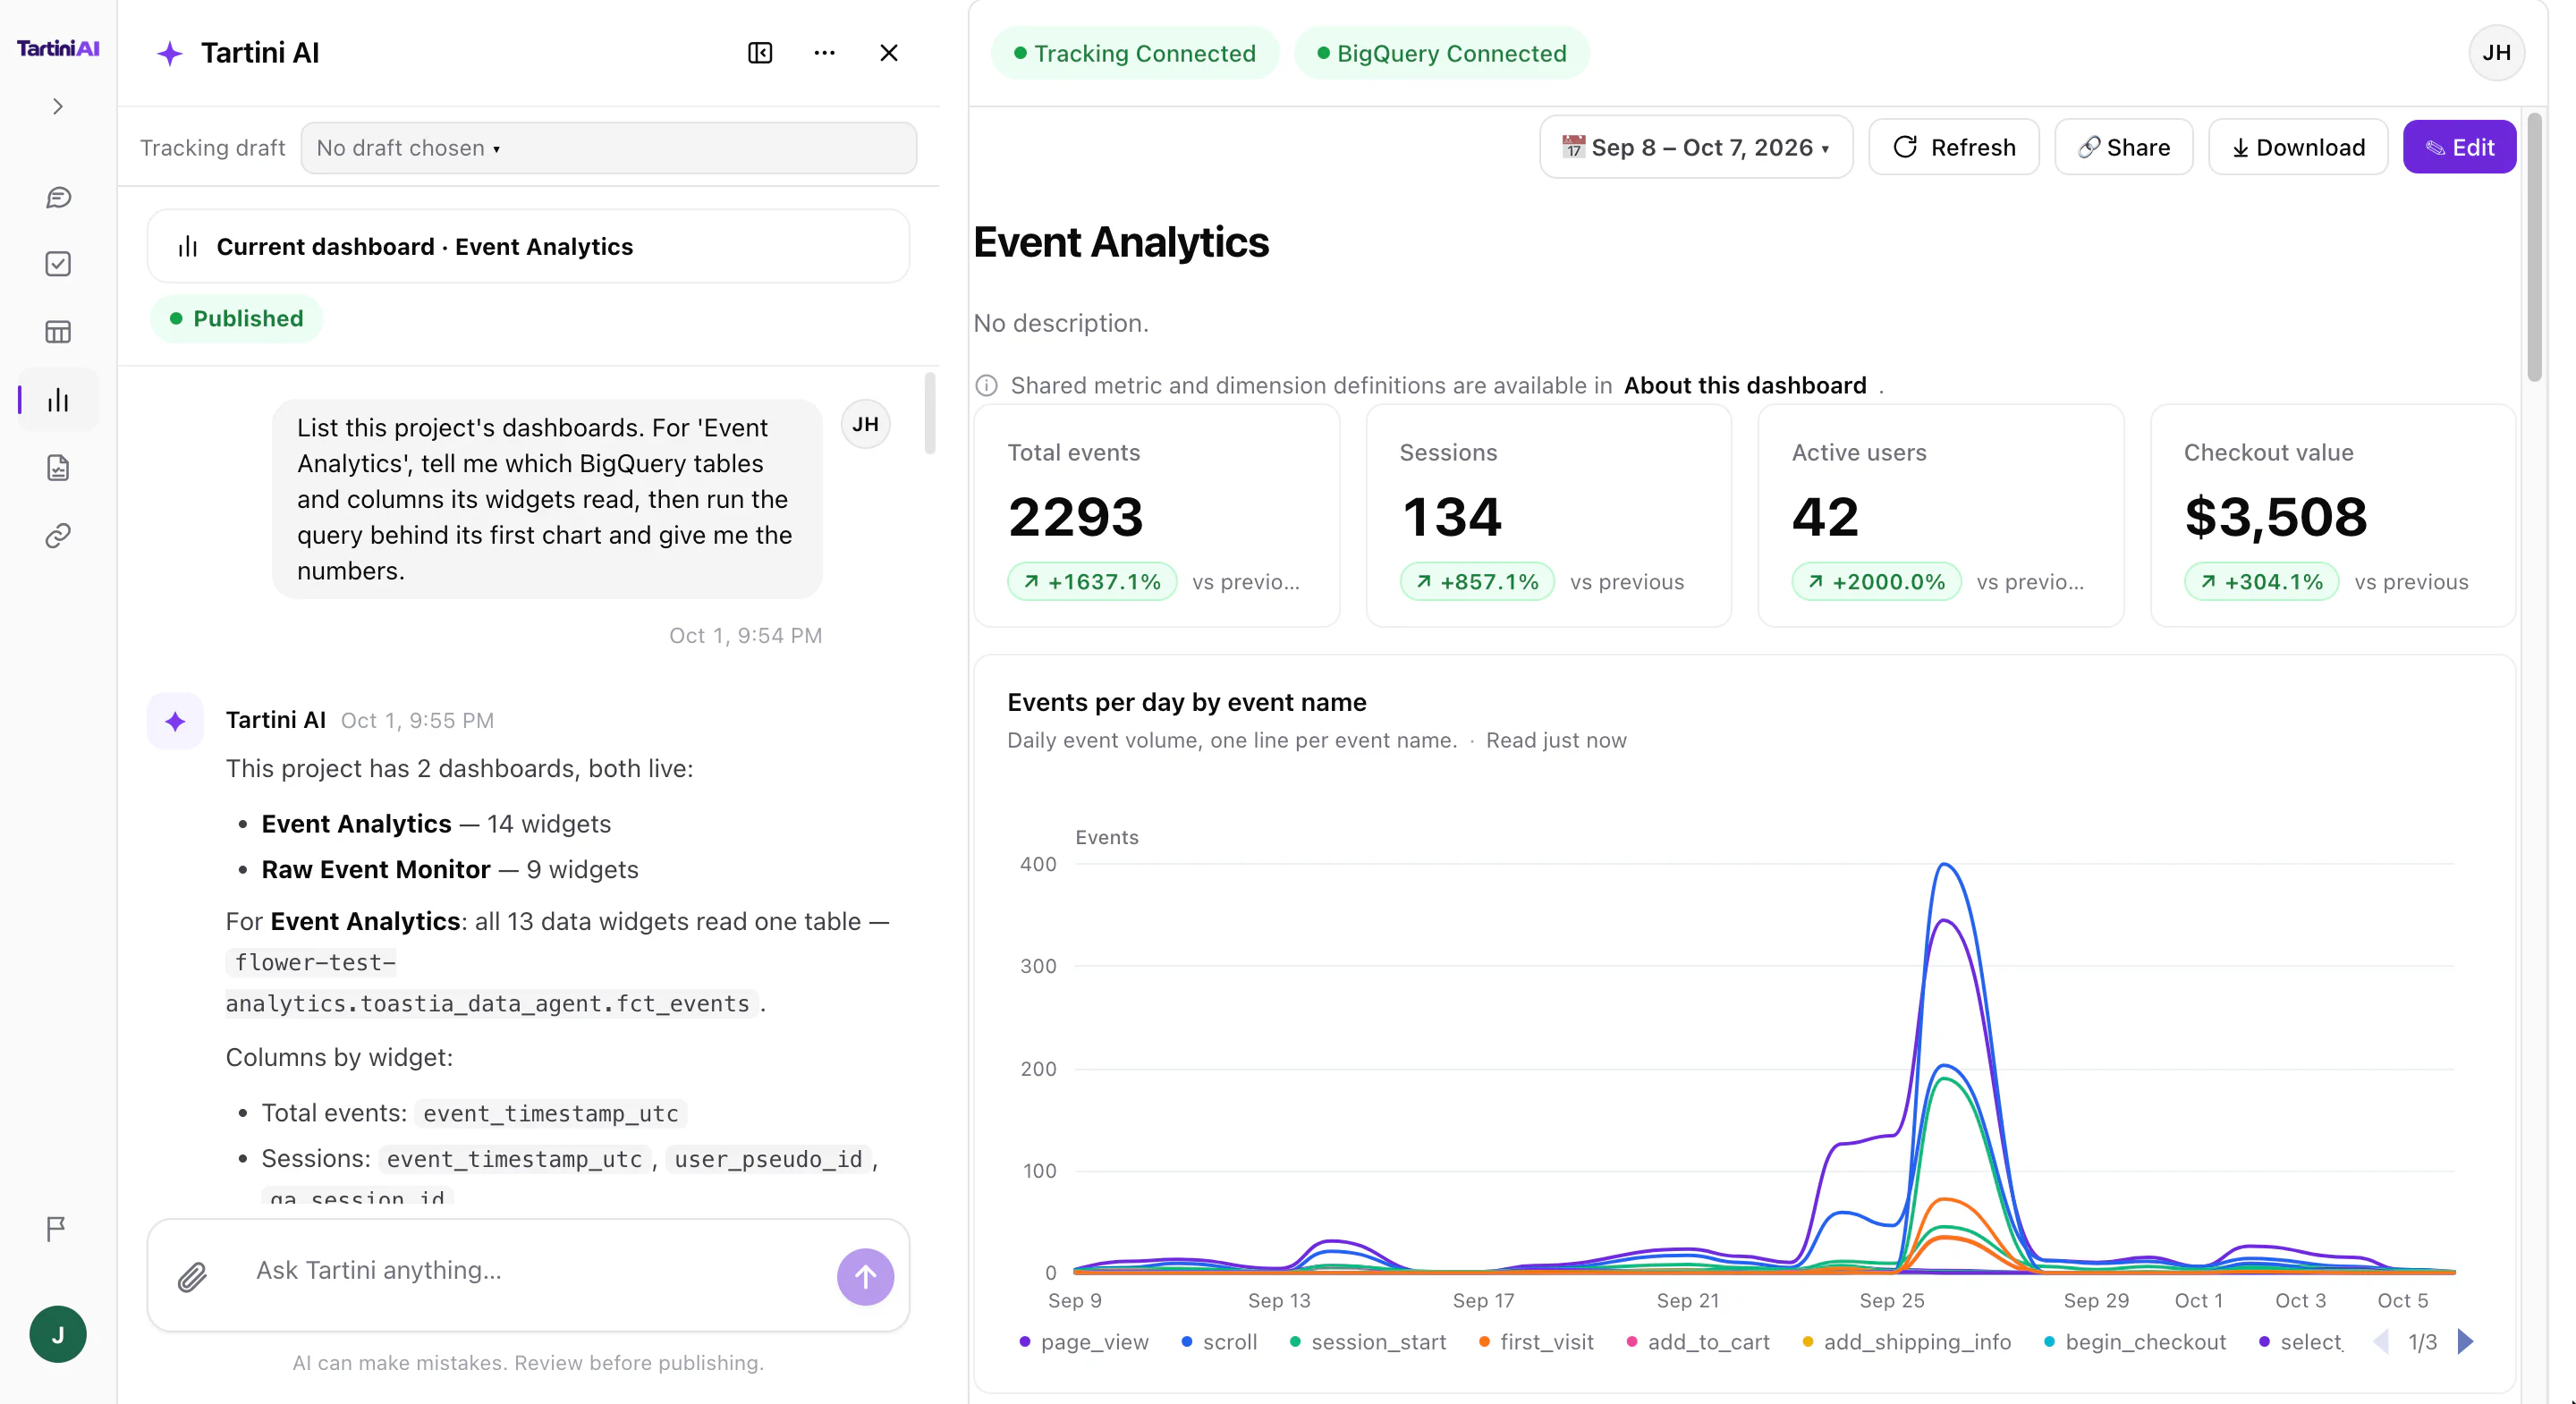Open the chat icon in sidebar
2576x1404 pixels.
coord(58,197)
